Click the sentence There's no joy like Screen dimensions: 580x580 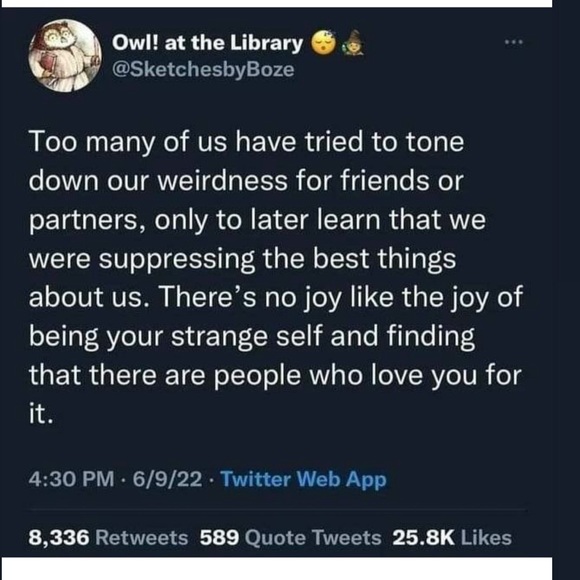277,297
